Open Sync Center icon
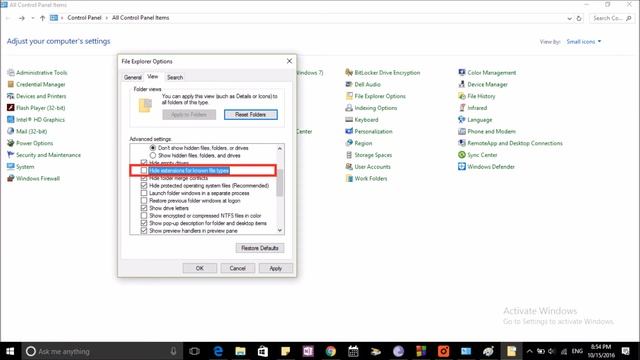The height and width of the screenshot is (360, 640). pyautogui.click(x=462, y=155)
